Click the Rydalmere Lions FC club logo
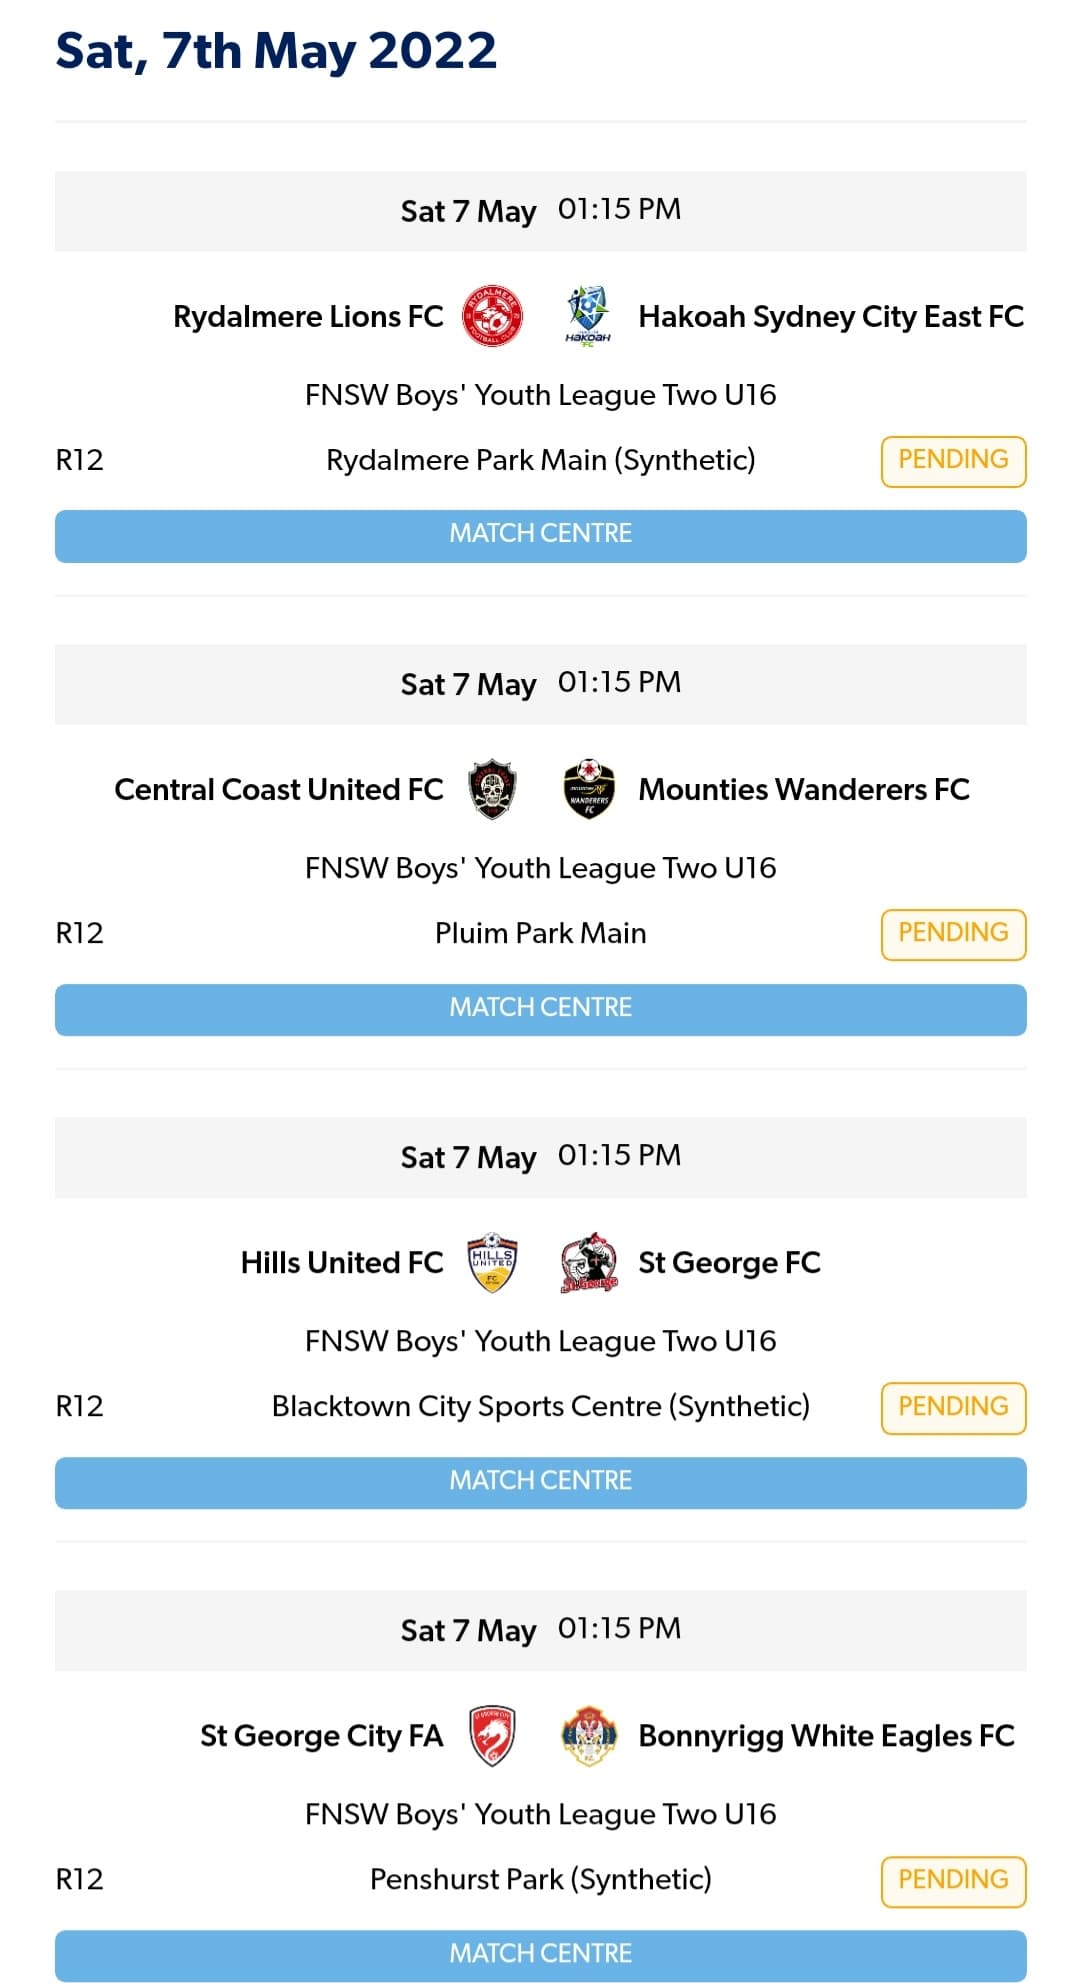 pos(492,317)
